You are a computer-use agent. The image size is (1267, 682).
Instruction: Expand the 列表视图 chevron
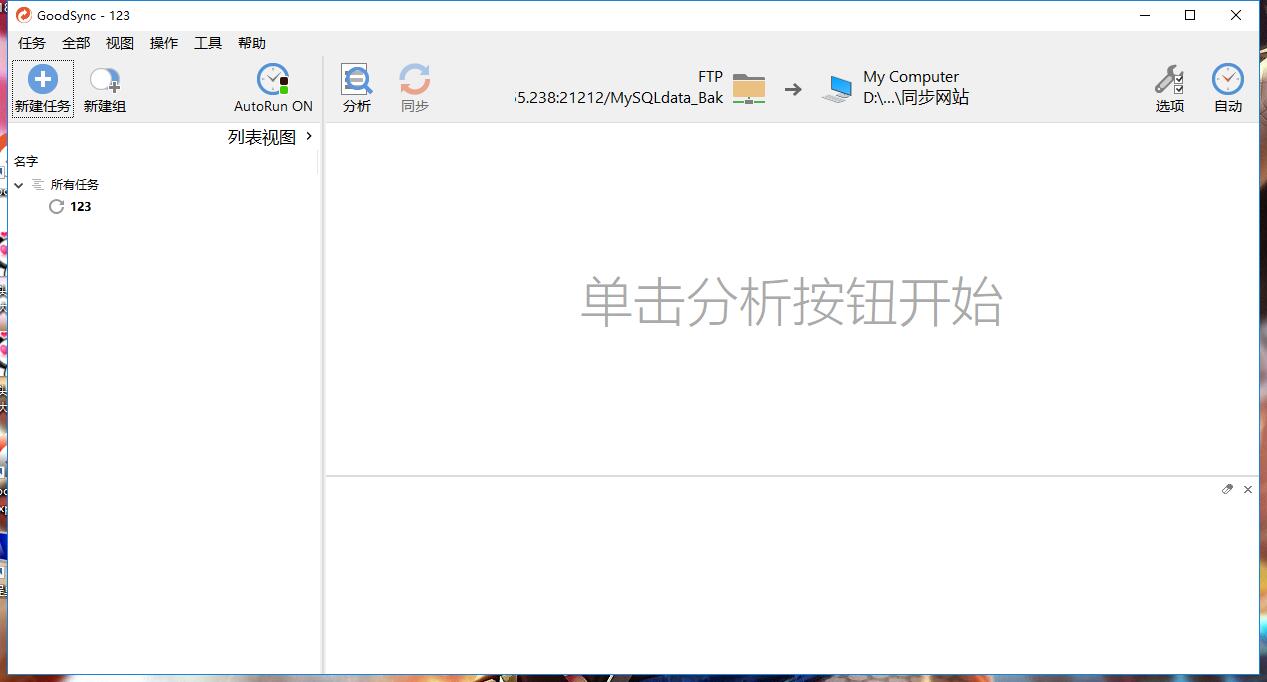[309, 136]
